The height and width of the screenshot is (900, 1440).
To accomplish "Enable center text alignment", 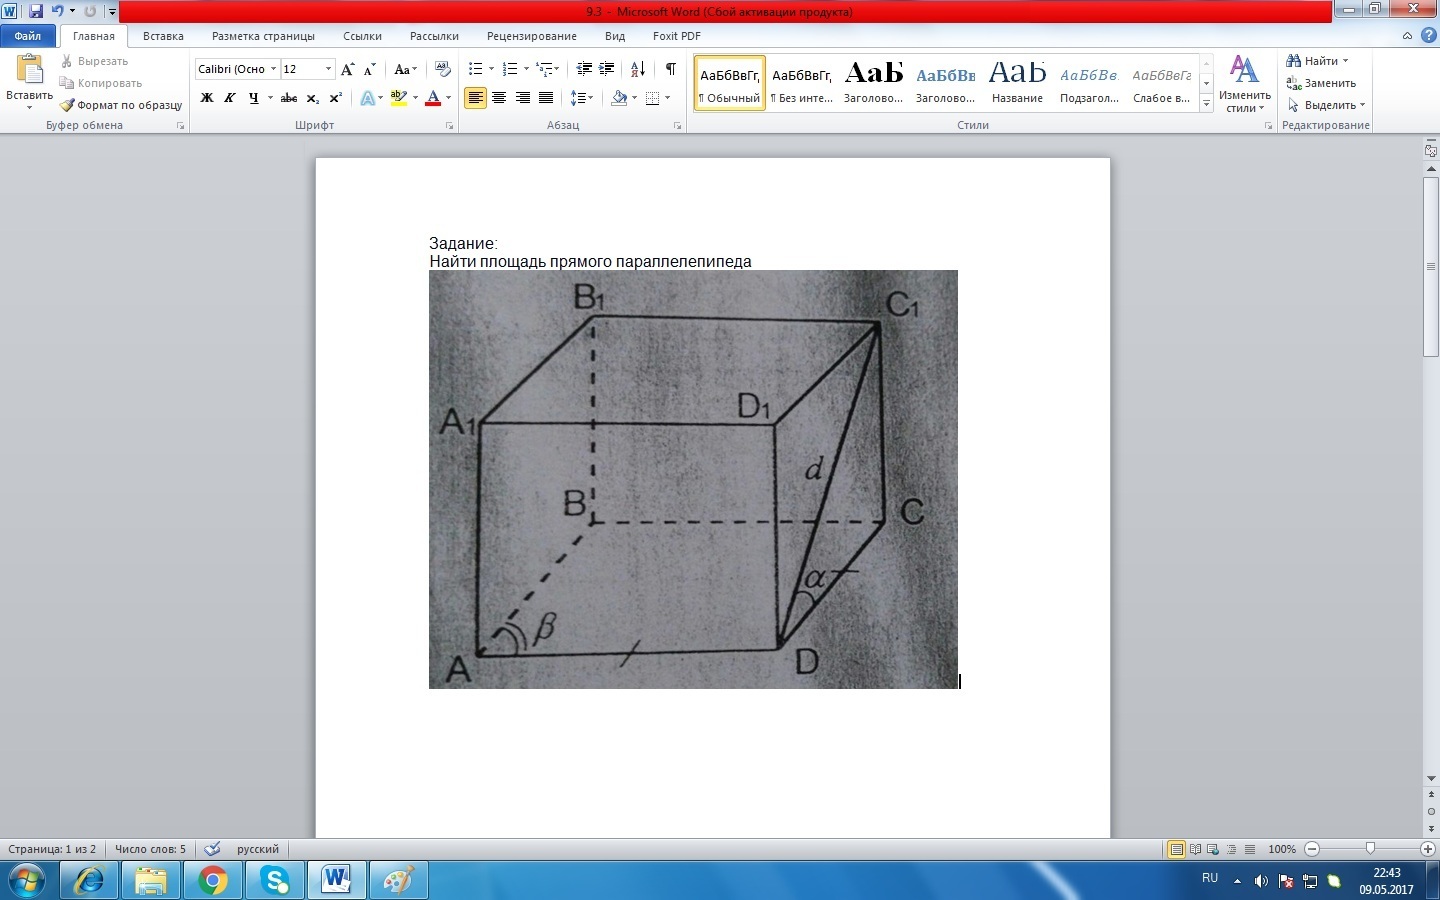I will click(499, 98).
